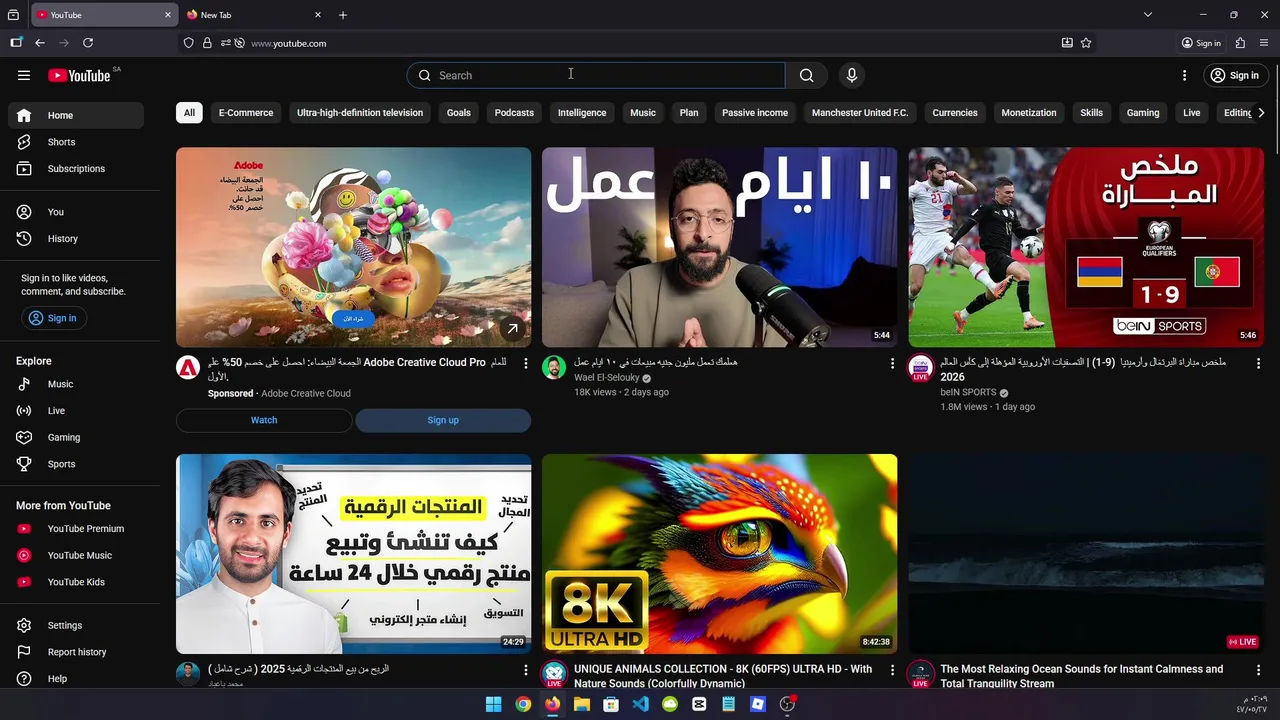Select the All filter chip
This screenshot has width=1280, height=720.
point(189,113)
